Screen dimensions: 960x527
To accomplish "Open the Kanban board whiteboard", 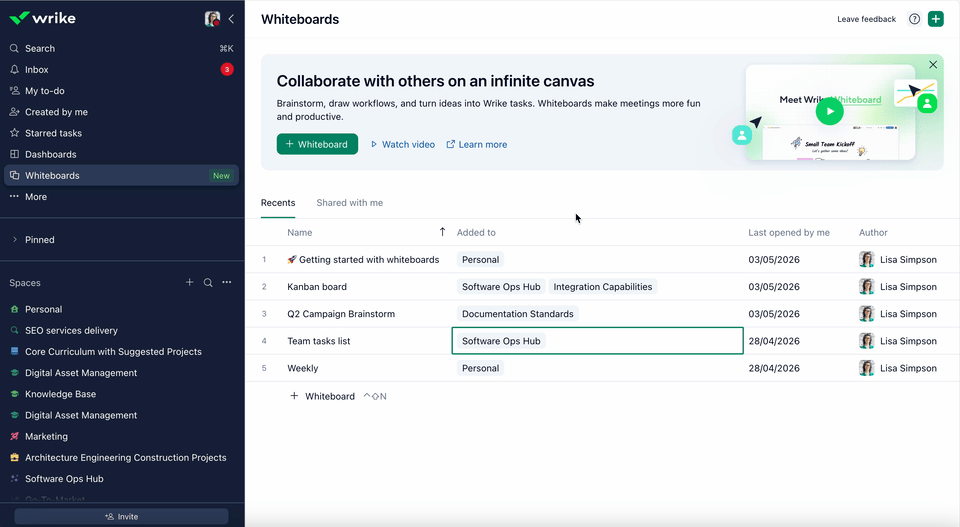I will (x=317, y=286).
